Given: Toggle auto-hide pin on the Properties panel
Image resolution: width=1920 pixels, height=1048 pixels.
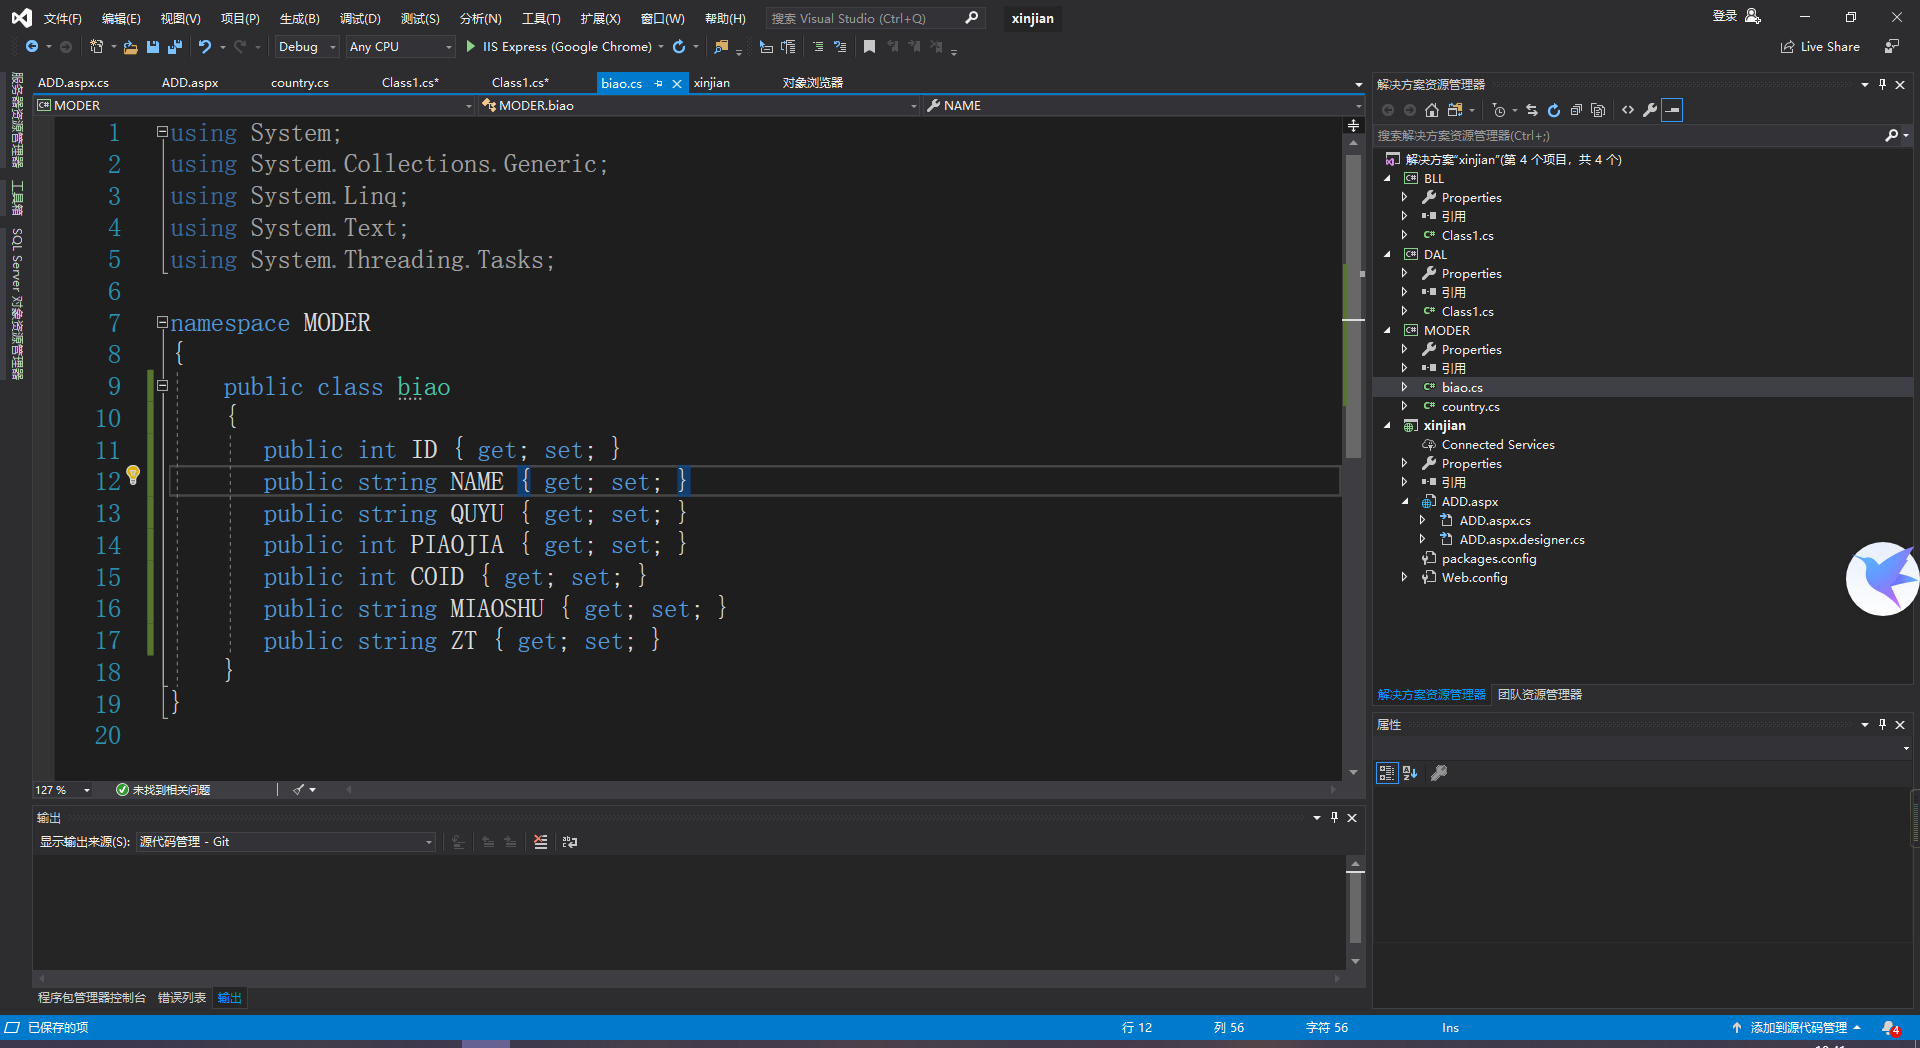Looking at the screenshot, I should [x=1882, y=724].
